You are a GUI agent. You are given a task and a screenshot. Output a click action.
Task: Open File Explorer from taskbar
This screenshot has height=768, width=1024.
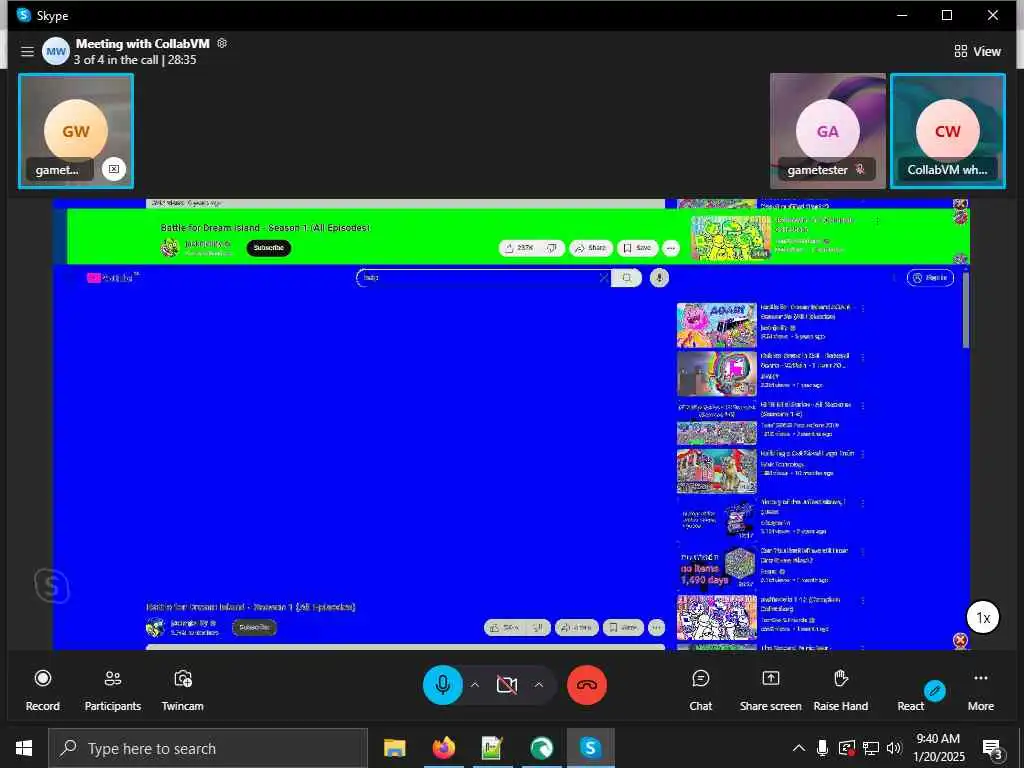[394, 748]
